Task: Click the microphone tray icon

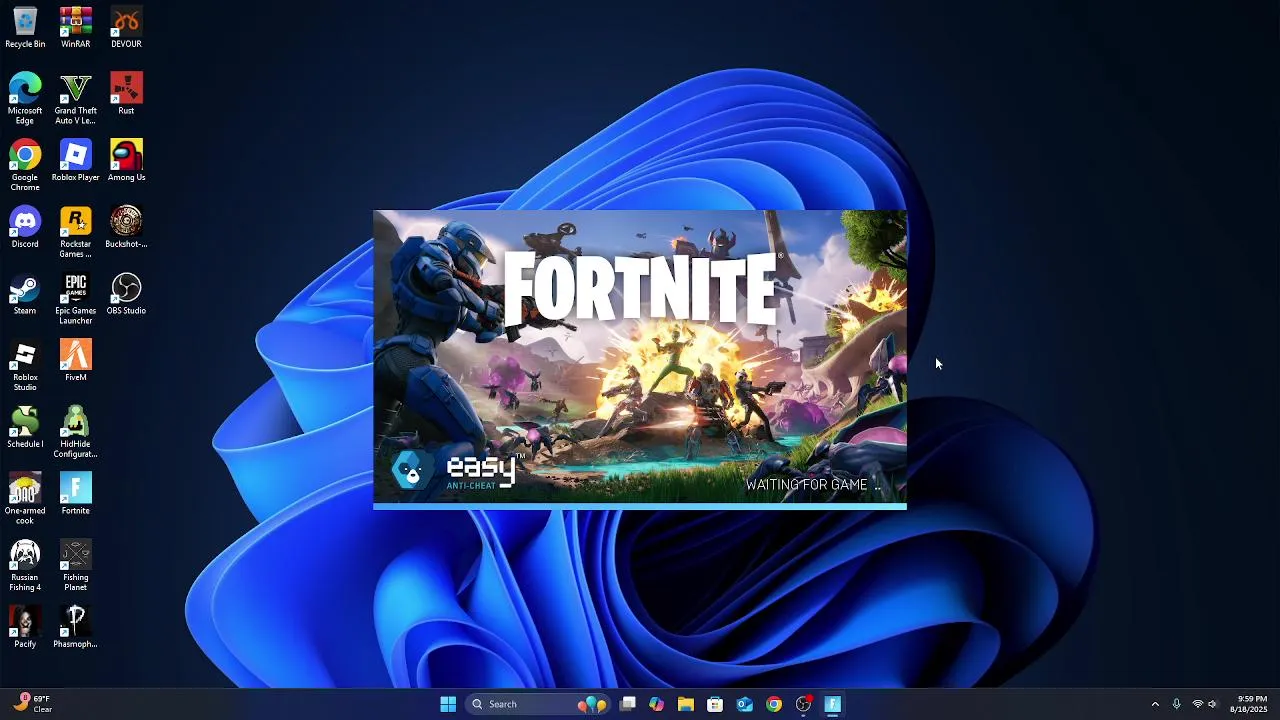Action: (x=1176, y=704)
